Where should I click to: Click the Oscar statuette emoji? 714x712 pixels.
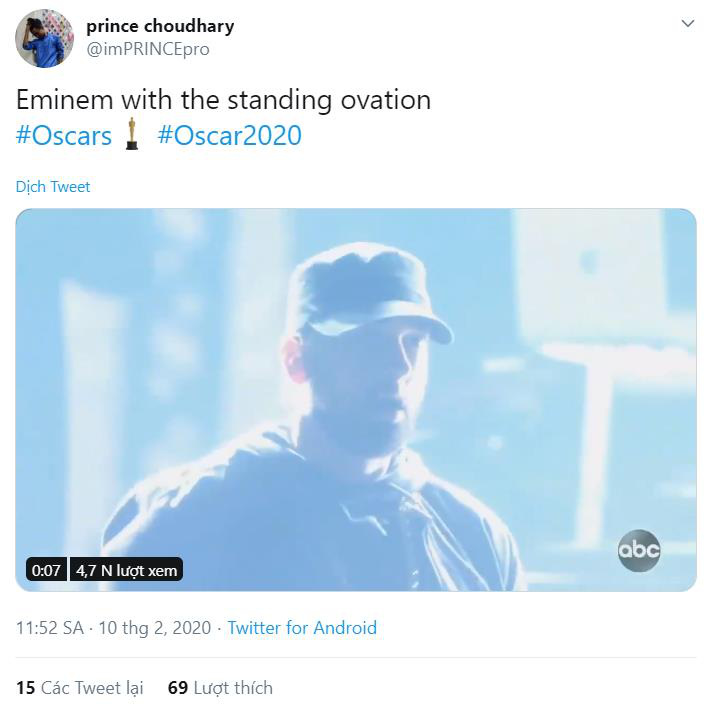coord(132,134)
